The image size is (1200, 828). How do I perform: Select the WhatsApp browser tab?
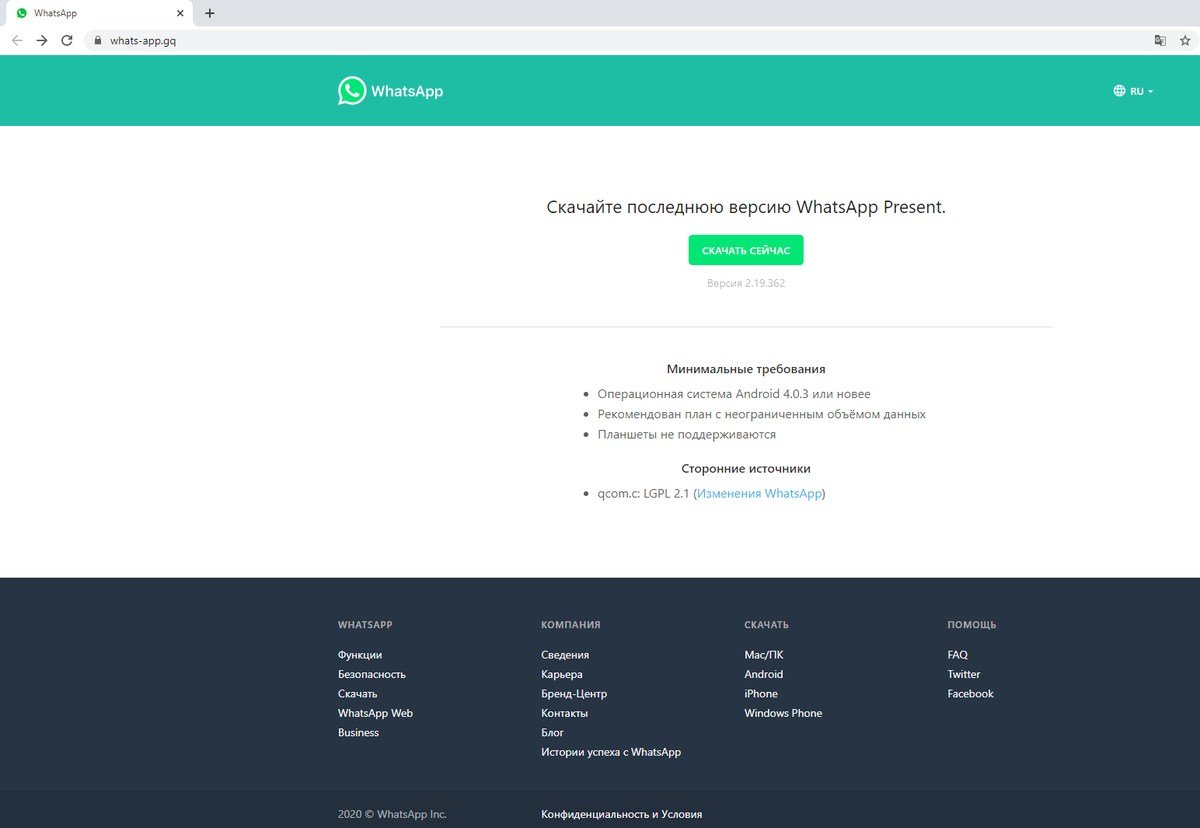click(97, 13)
